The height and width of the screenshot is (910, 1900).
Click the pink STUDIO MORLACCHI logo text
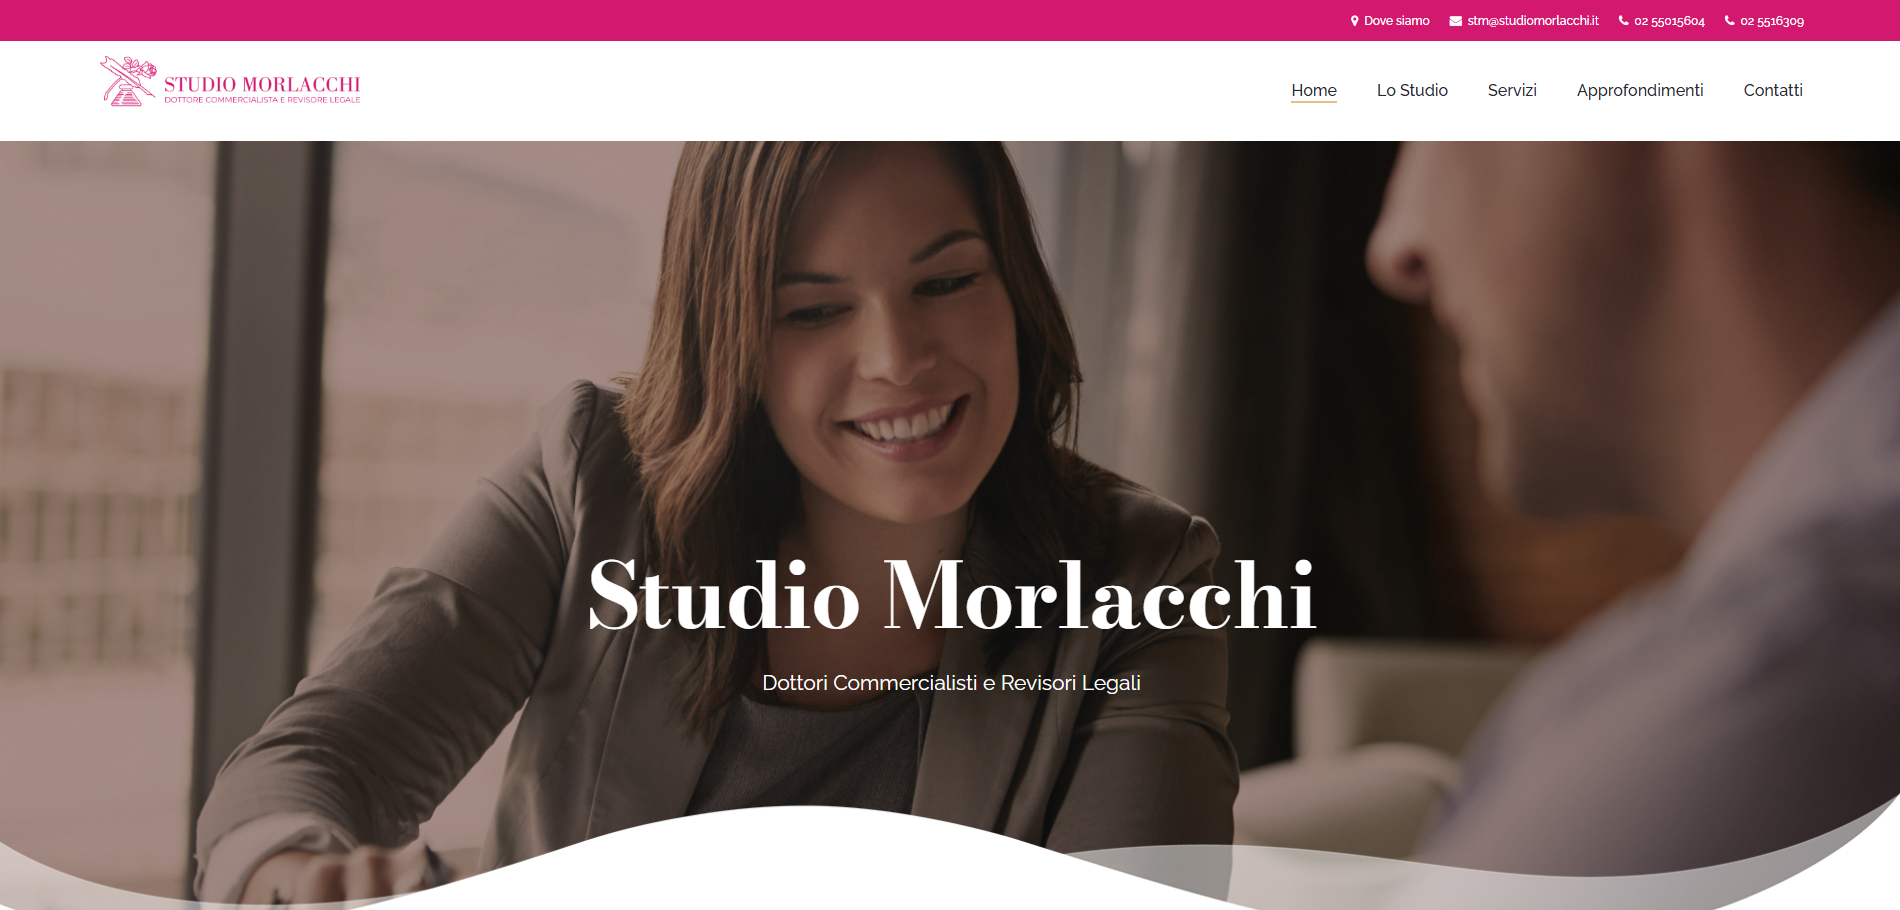(262, 84)
